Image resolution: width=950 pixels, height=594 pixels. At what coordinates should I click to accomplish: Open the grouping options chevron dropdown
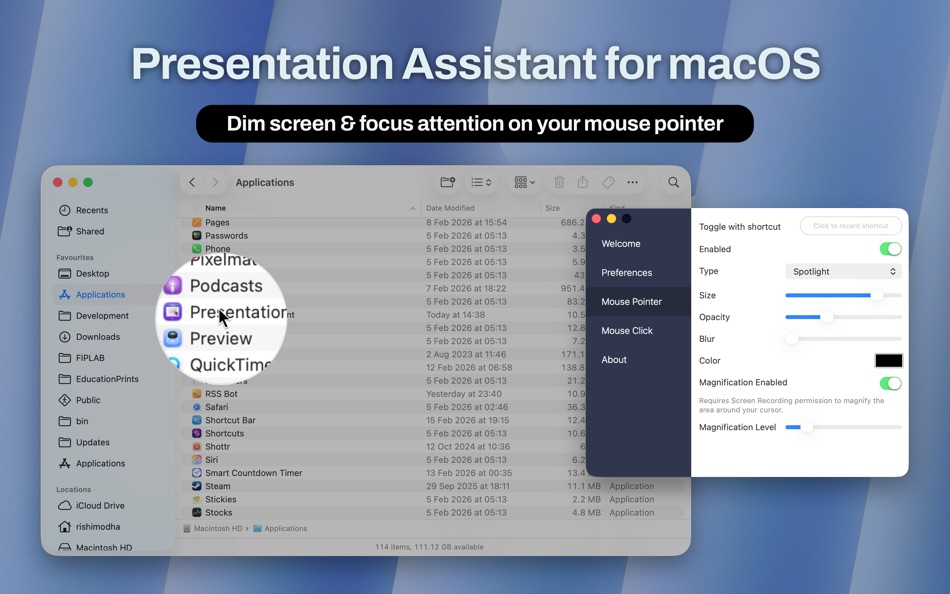click(523, 182)
